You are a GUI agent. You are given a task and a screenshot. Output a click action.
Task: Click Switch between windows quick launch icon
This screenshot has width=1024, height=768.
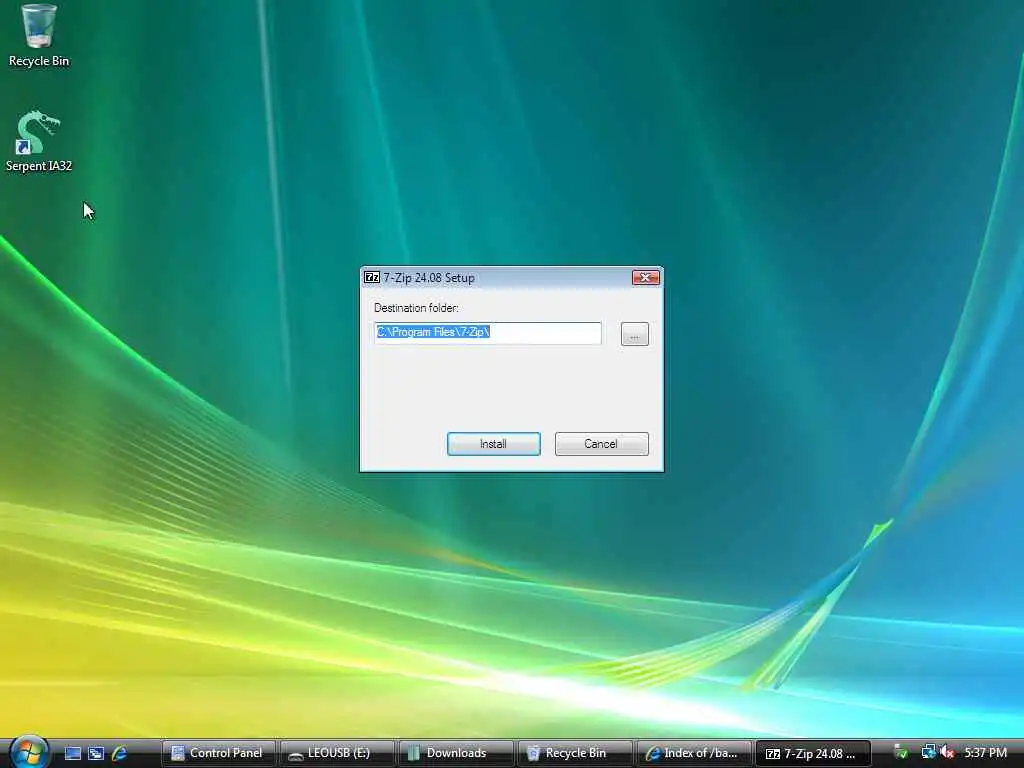click(x=96, y=754)
